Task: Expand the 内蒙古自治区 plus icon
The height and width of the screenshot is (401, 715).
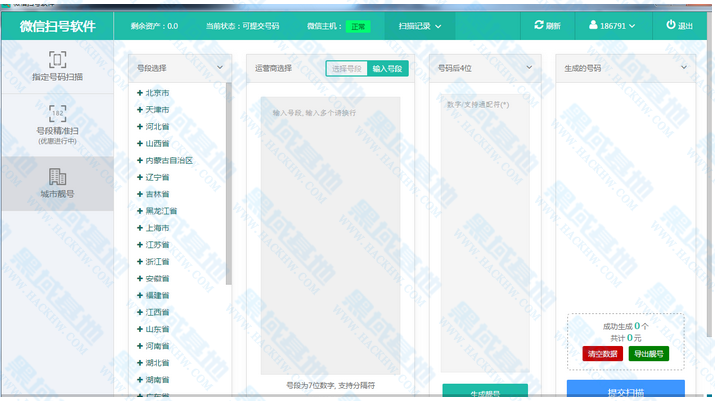Action: 140,160
